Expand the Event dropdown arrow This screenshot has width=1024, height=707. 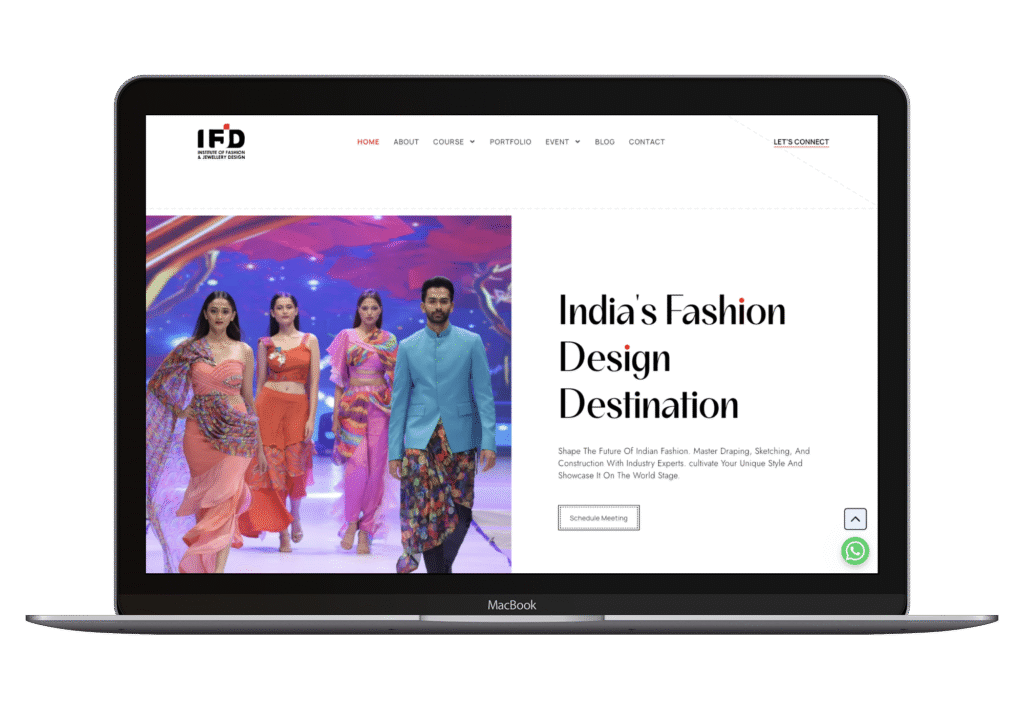pyautogui.click(x=577, y=142)
